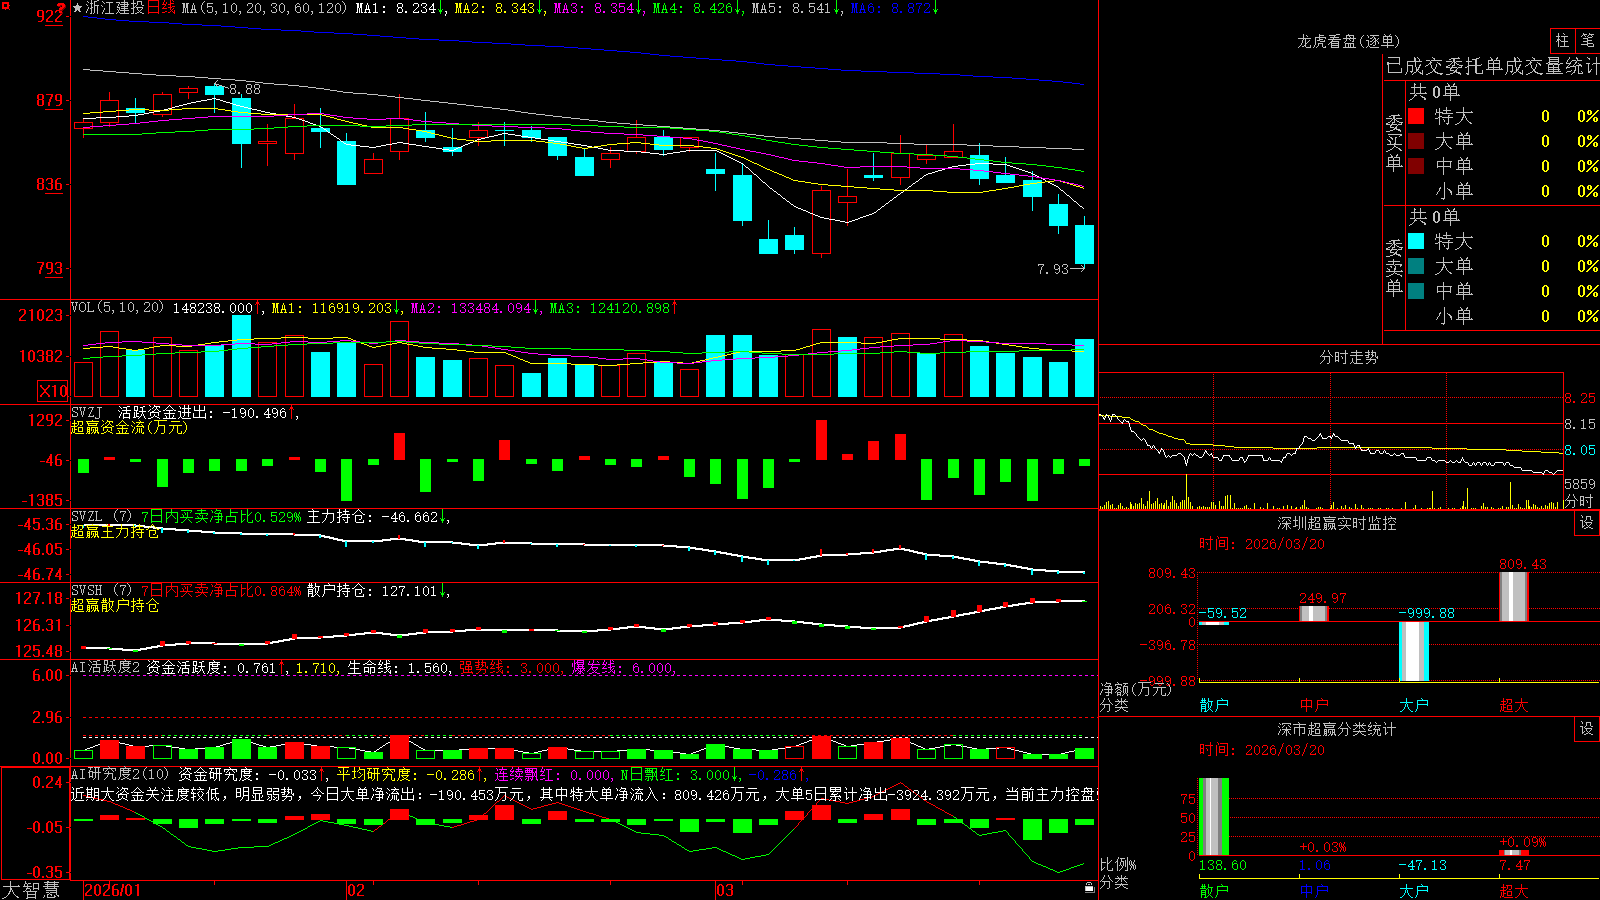Click the X10 volume scale box
Image resolution: width=1600 pixels, height=900 pixels.
(x=53, y=391)
